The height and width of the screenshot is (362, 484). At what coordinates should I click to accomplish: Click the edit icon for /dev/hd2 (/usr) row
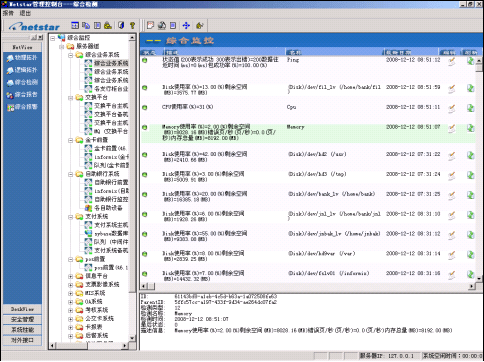[x=452, y=156]
